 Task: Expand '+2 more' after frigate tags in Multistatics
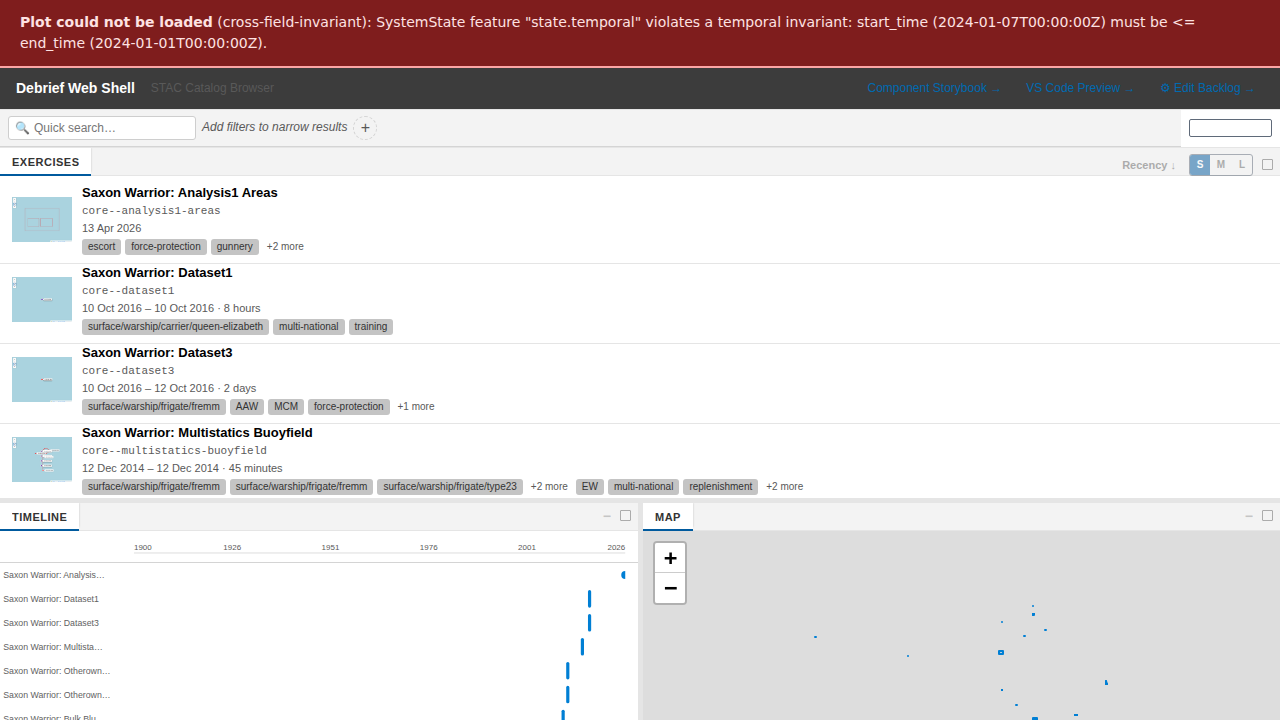549,487
